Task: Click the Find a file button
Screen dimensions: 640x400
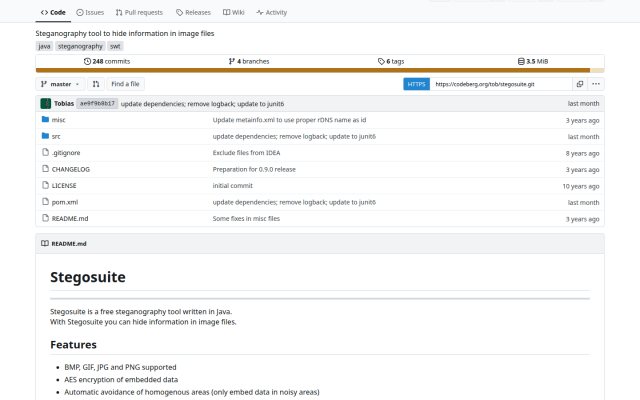Action: 125,84
